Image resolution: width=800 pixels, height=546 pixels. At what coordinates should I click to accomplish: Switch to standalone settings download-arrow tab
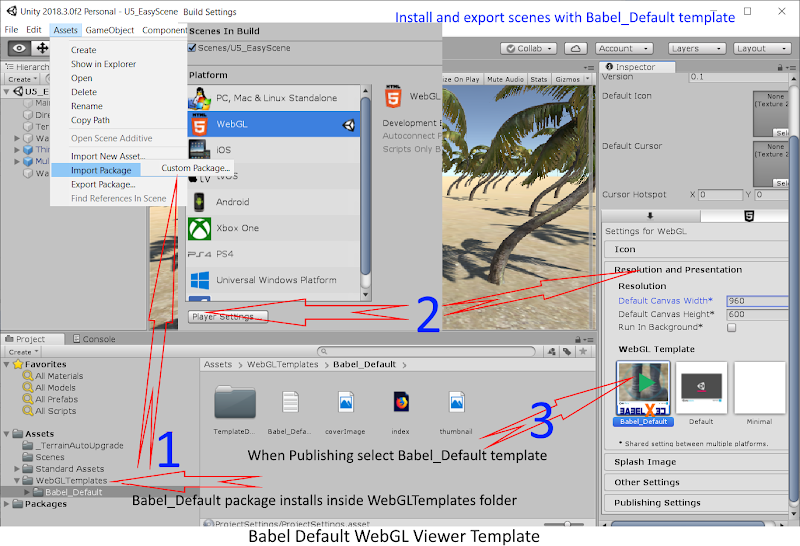(x=650, y=216)
